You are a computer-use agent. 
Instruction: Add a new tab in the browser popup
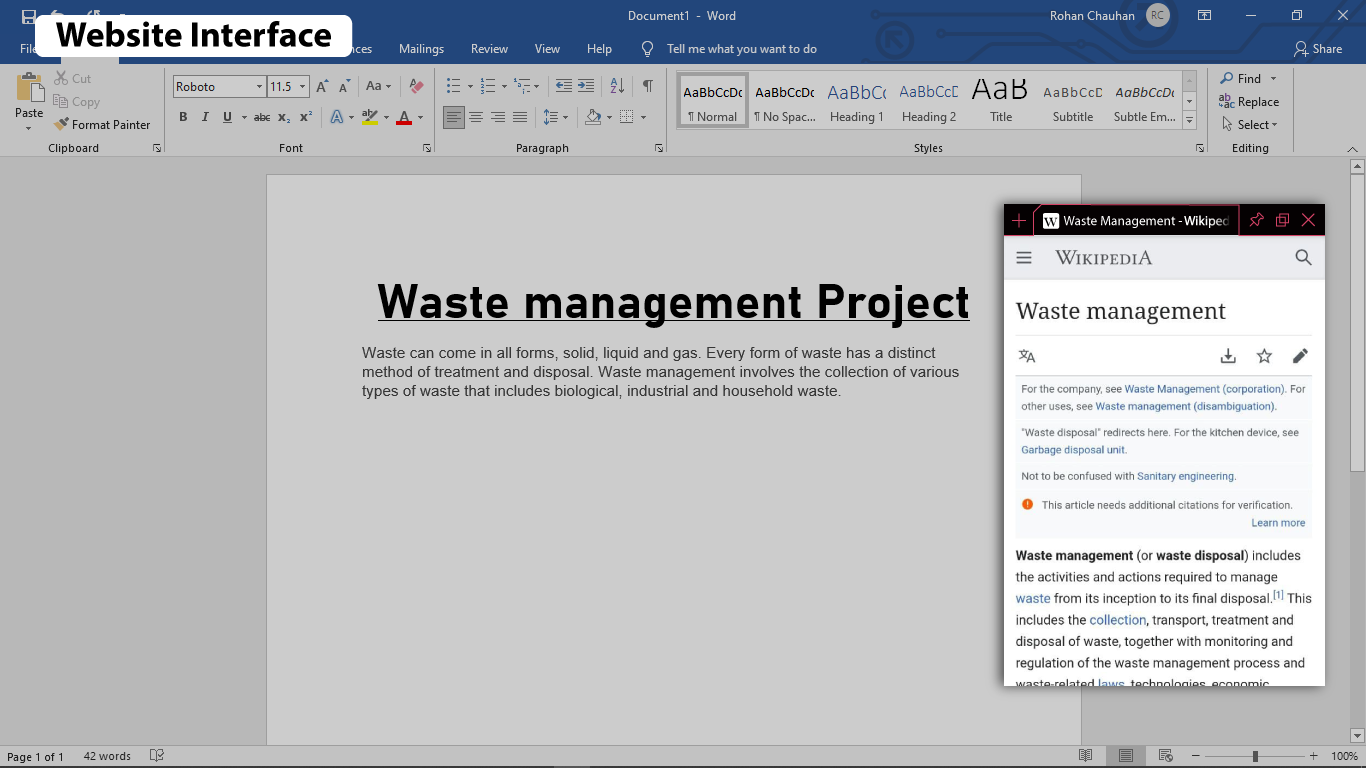pos(1019,221)
